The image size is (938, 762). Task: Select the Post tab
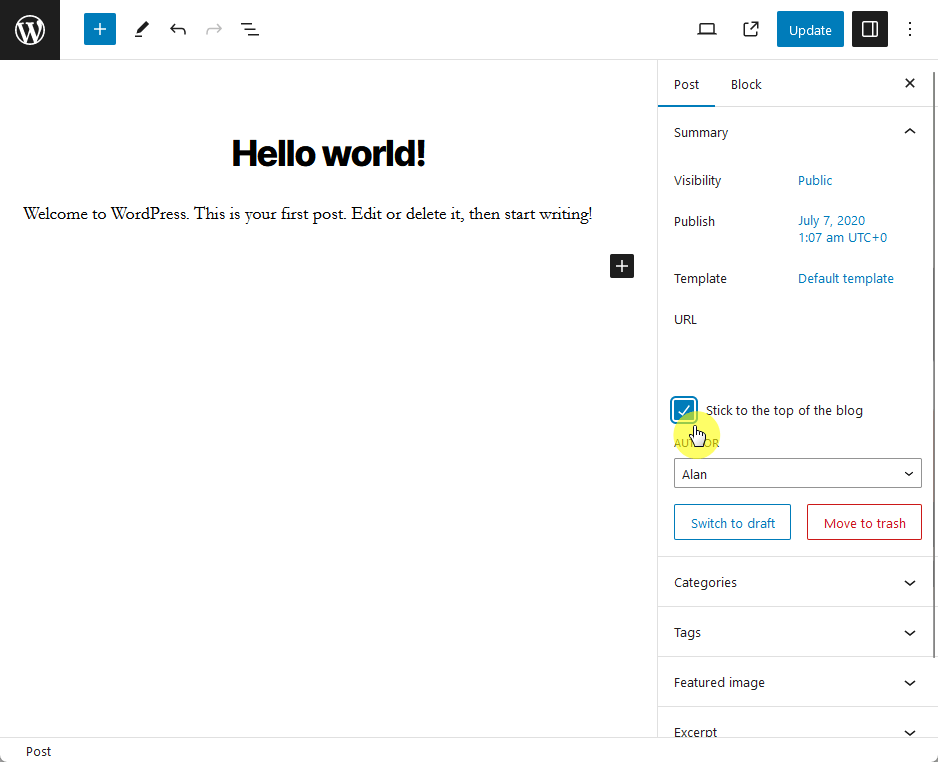[x=686, y=84]
